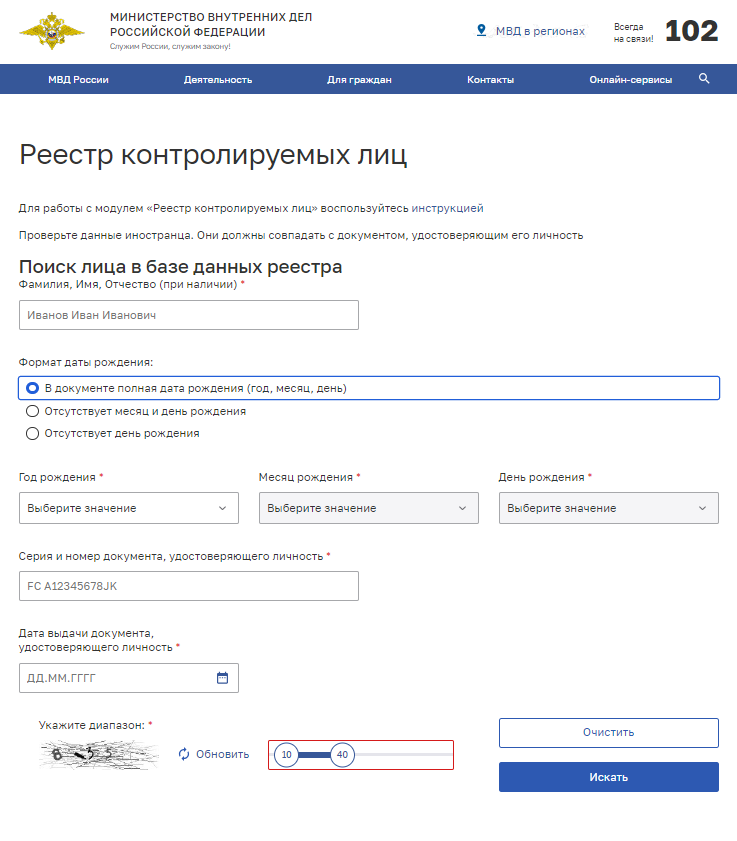The width and height of the screenshot is (737, 841).
Task: Click the captcha image
Action: [99, 754]
